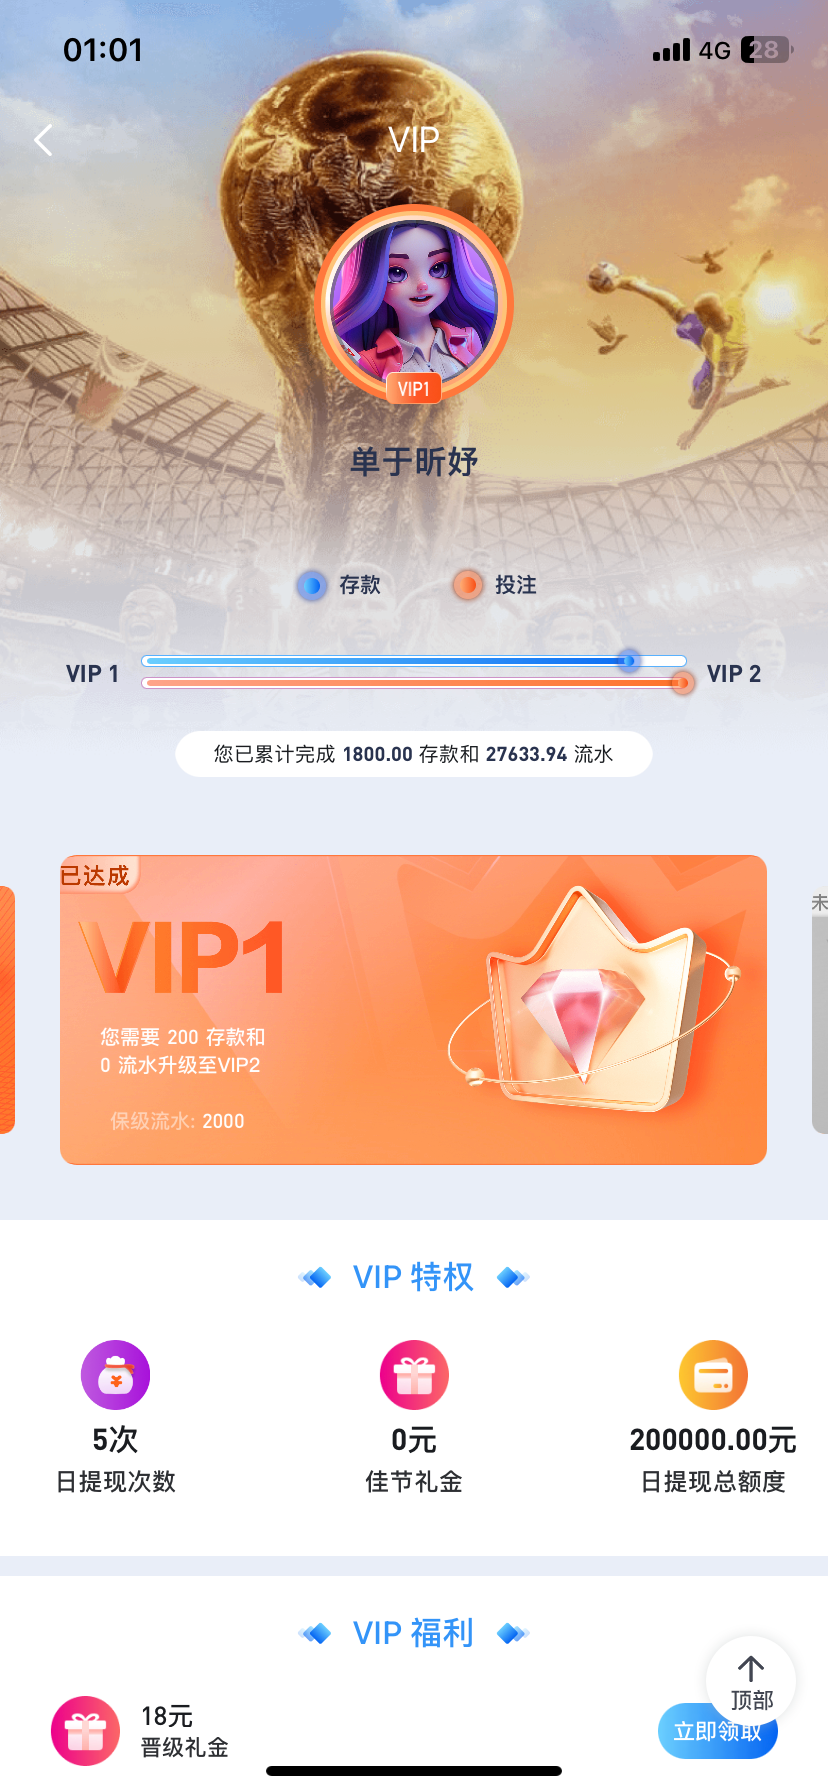Open the user avatar with VIP1 badge
This screenshot has width=828, height=1792.
pos(414,304)
